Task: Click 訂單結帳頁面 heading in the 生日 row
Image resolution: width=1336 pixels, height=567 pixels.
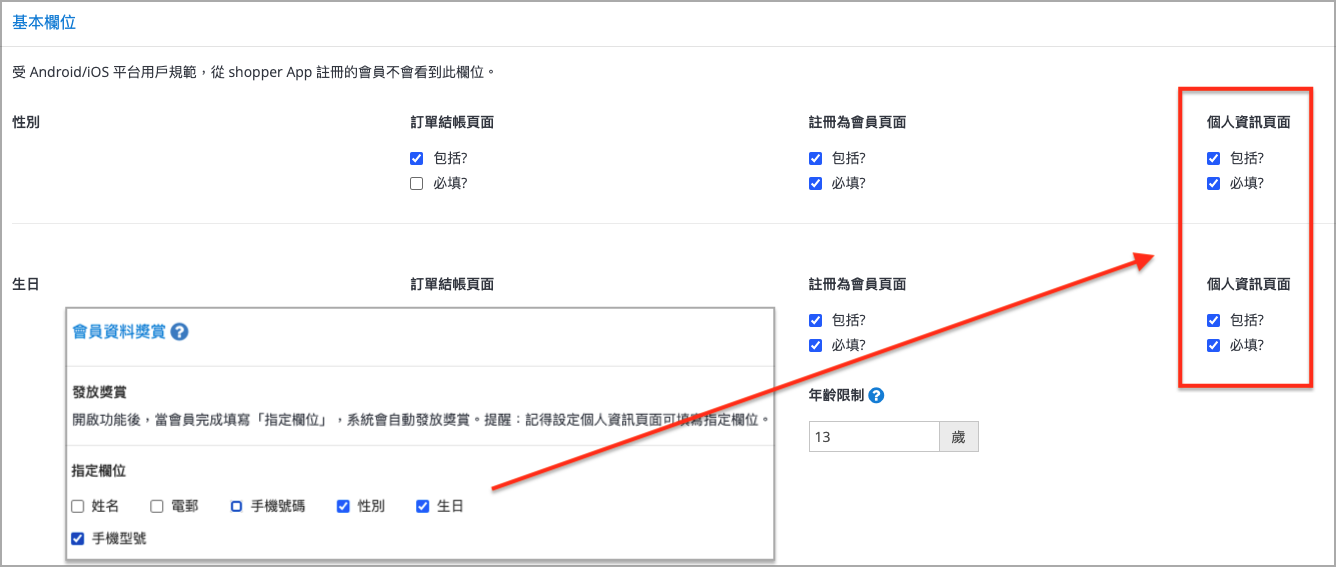Action: pos(452,284)
